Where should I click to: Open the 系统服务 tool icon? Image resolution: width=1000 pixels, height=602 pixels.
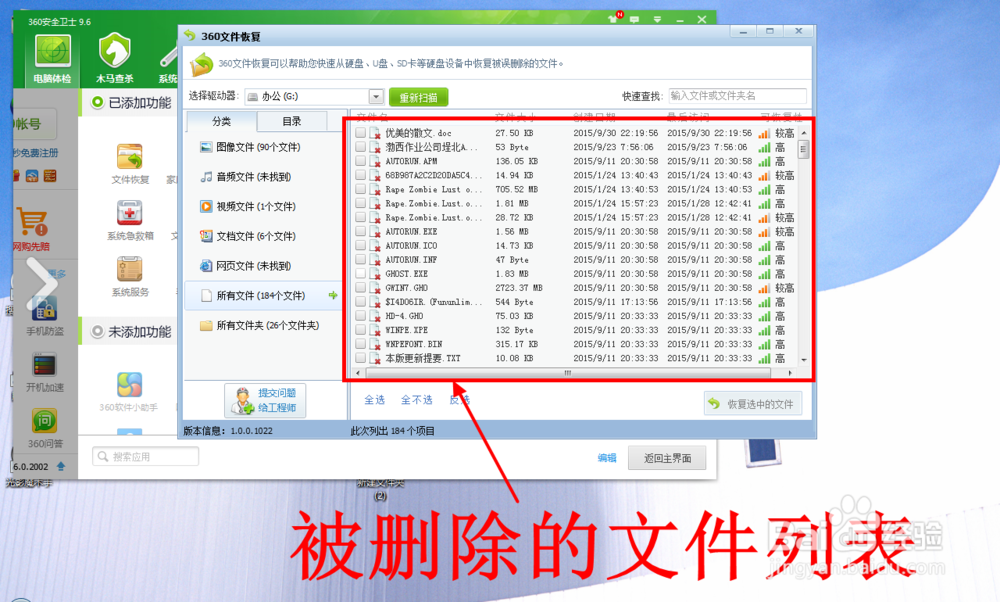tap(130, 276)
